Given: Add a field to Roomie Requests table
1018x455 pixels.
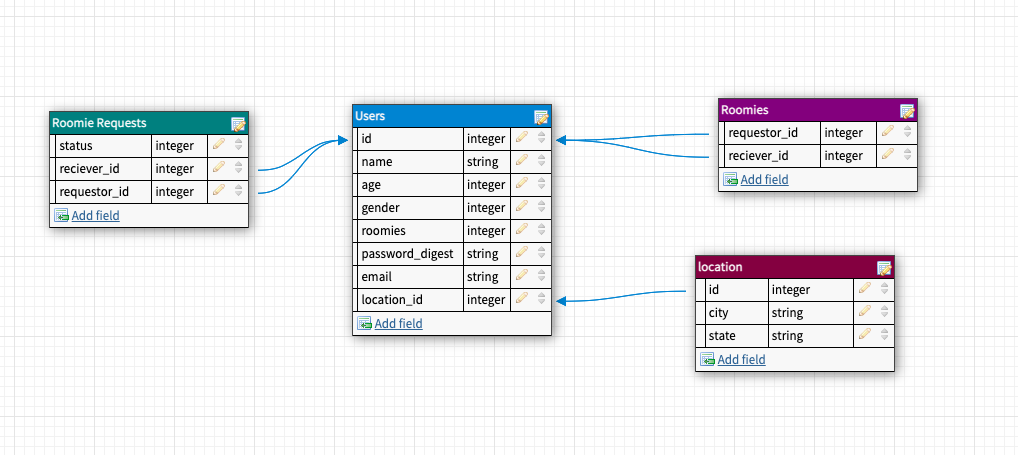Looking at the screenshot, I should coord(95,215).
